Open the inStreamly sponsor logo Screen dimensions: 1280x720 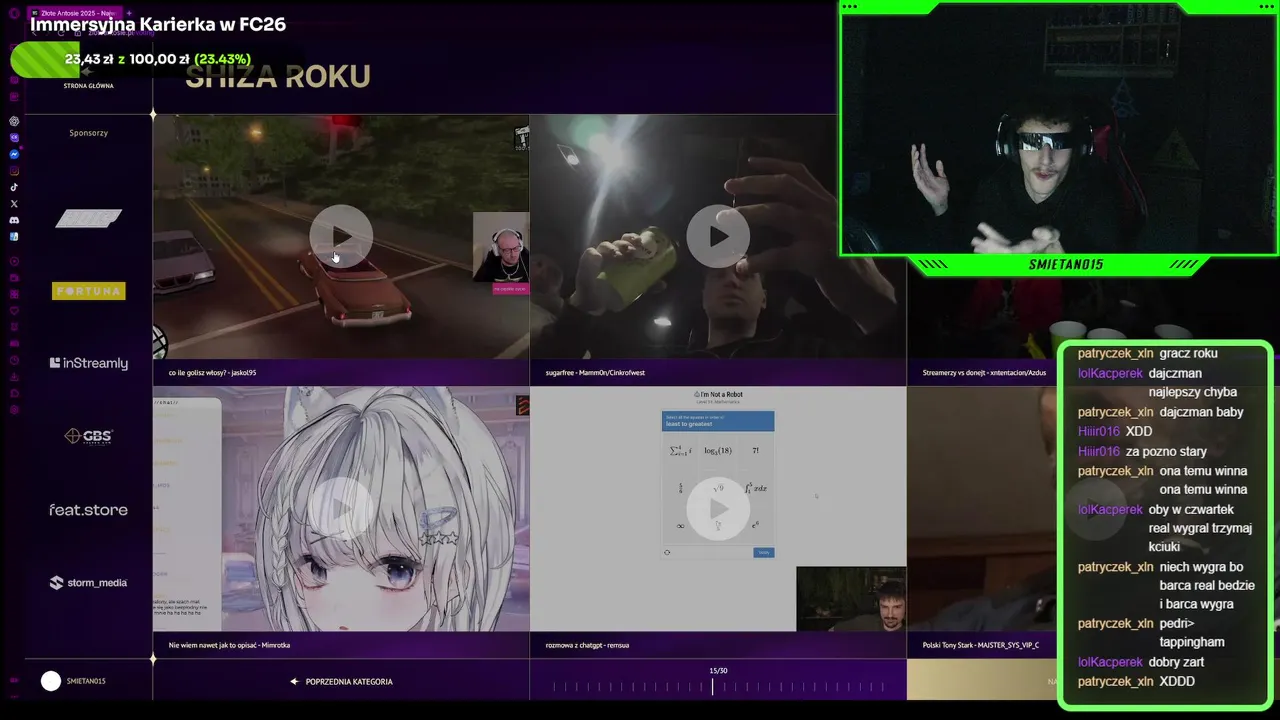coord(88,363)
